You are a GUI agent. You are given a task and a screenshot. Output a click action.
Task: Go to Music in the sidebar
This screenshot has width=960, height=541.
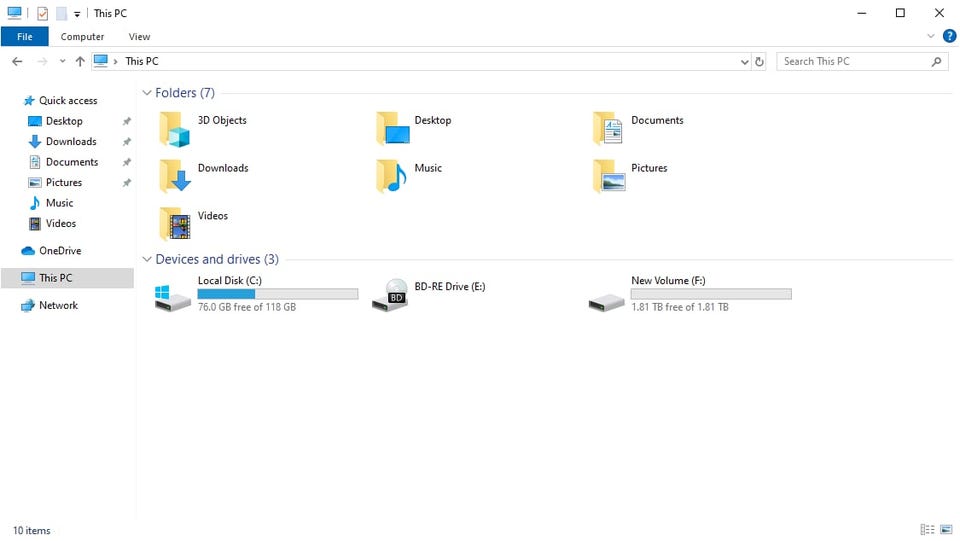click(x=59, y=203)
